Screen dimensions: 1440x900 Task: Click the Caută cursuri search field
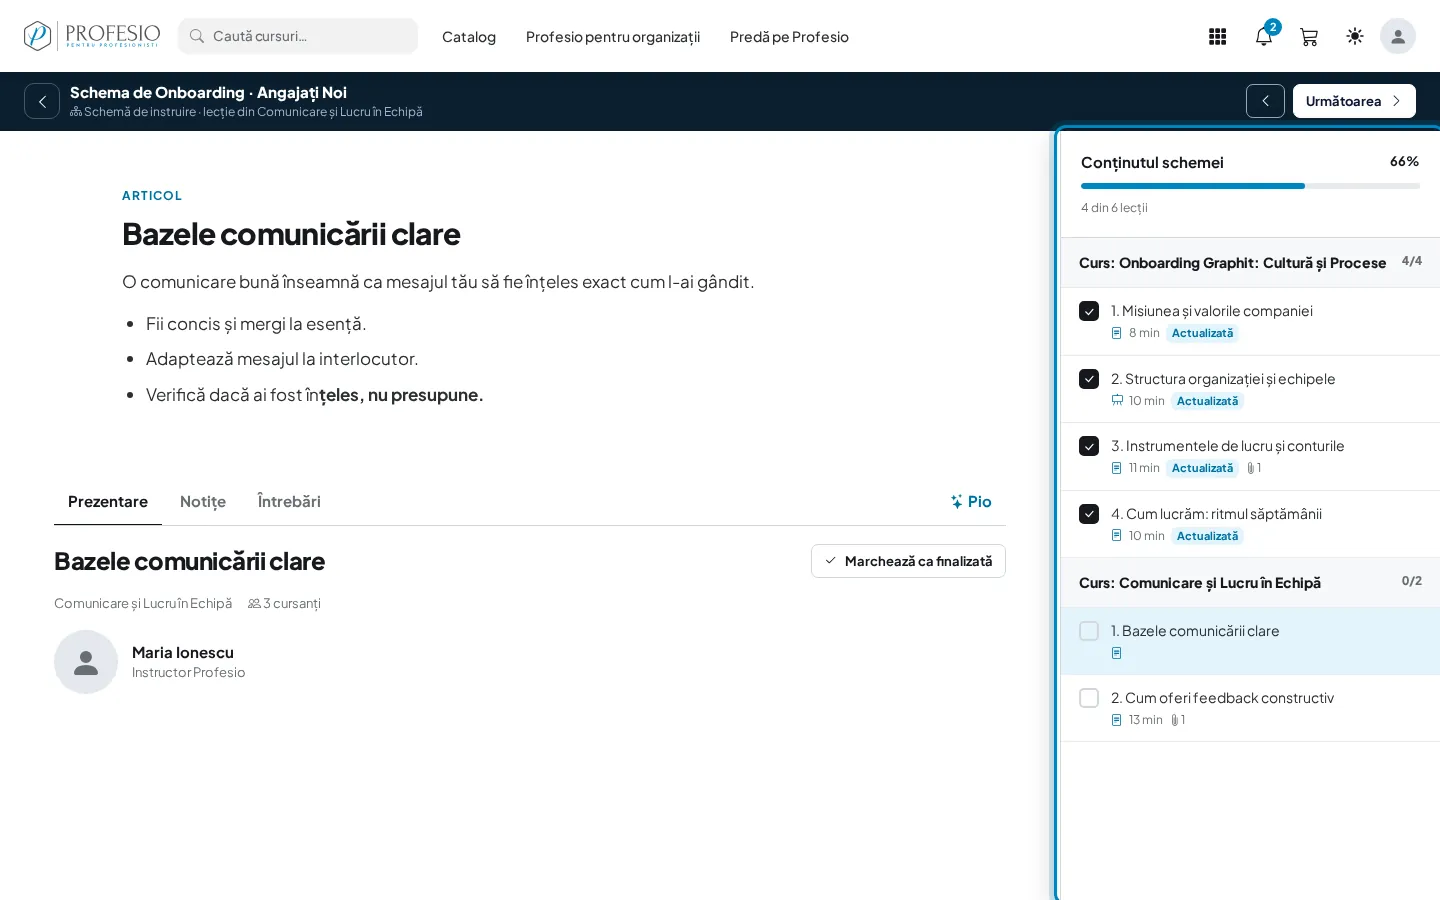click(298, 36)
